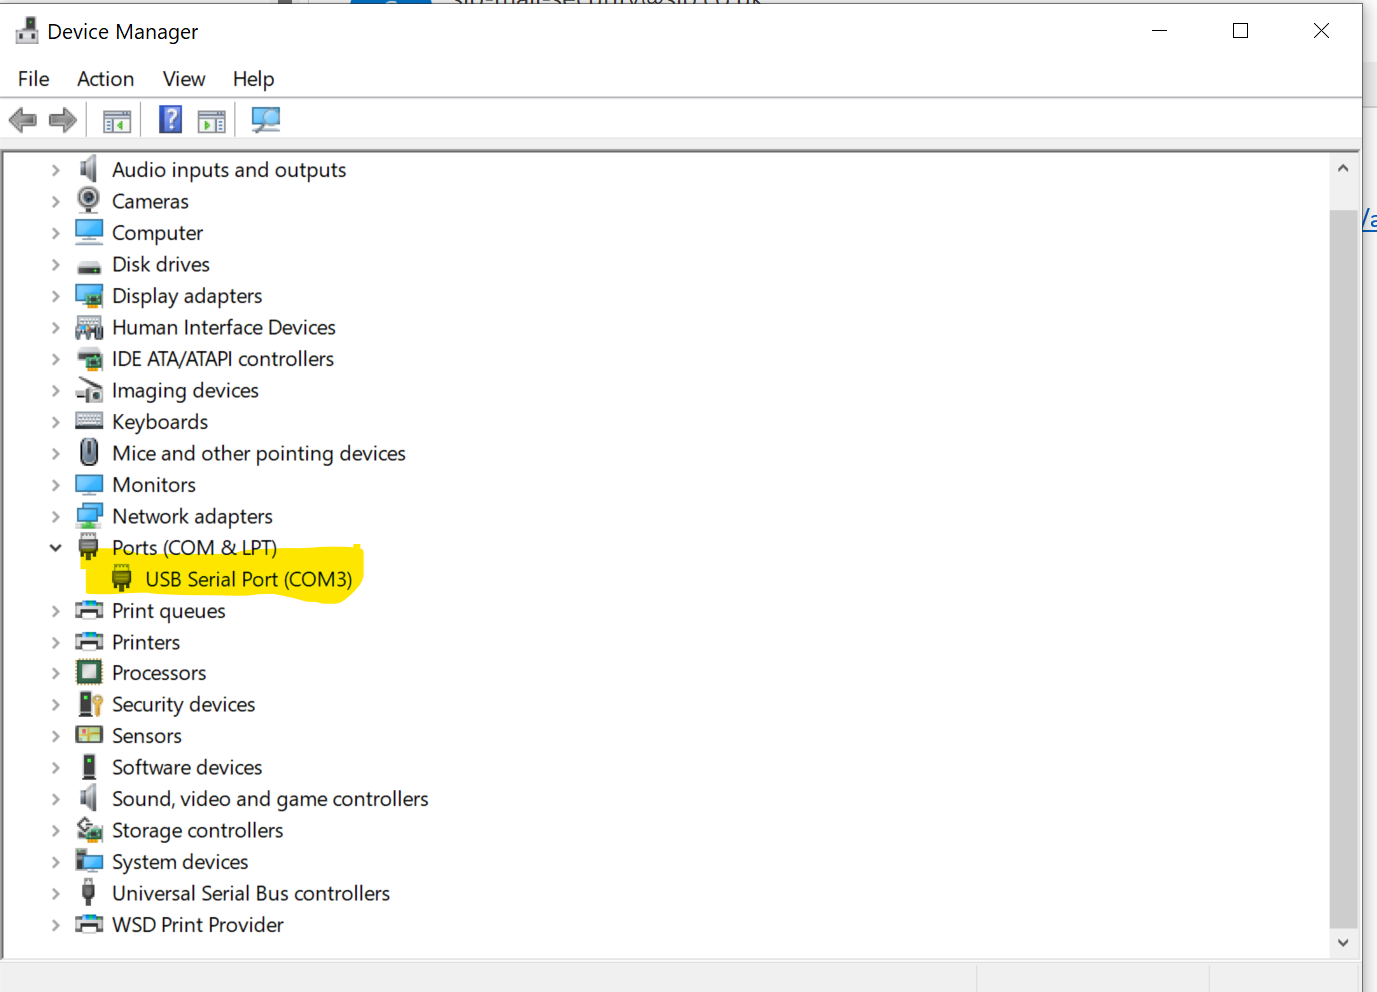Select the highlighted USB Serial Port (COM3)

pyautogui.click(x=248, y=578)
